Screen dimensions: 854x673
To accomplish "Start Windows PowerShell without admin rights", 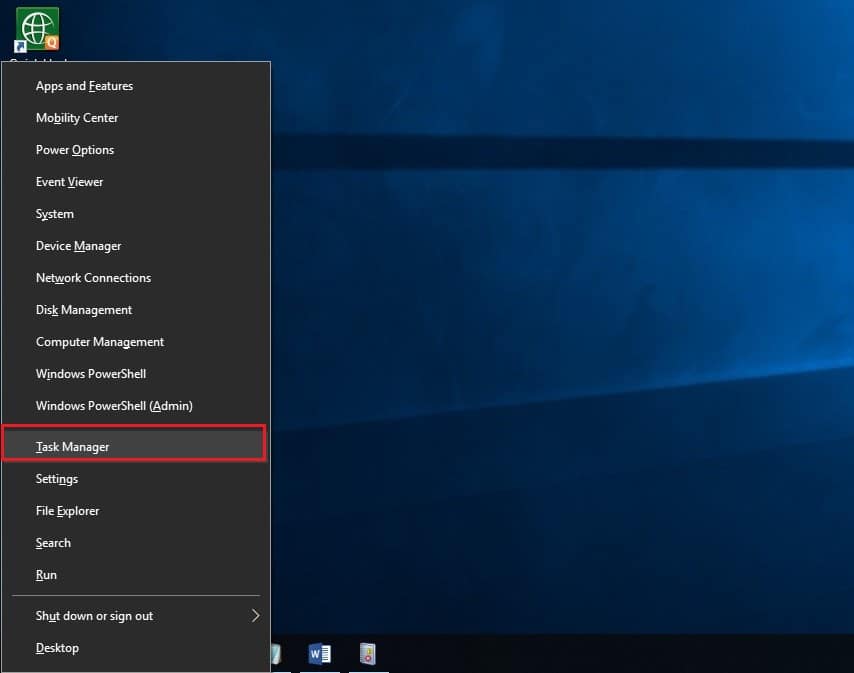I will coord(136,374).
